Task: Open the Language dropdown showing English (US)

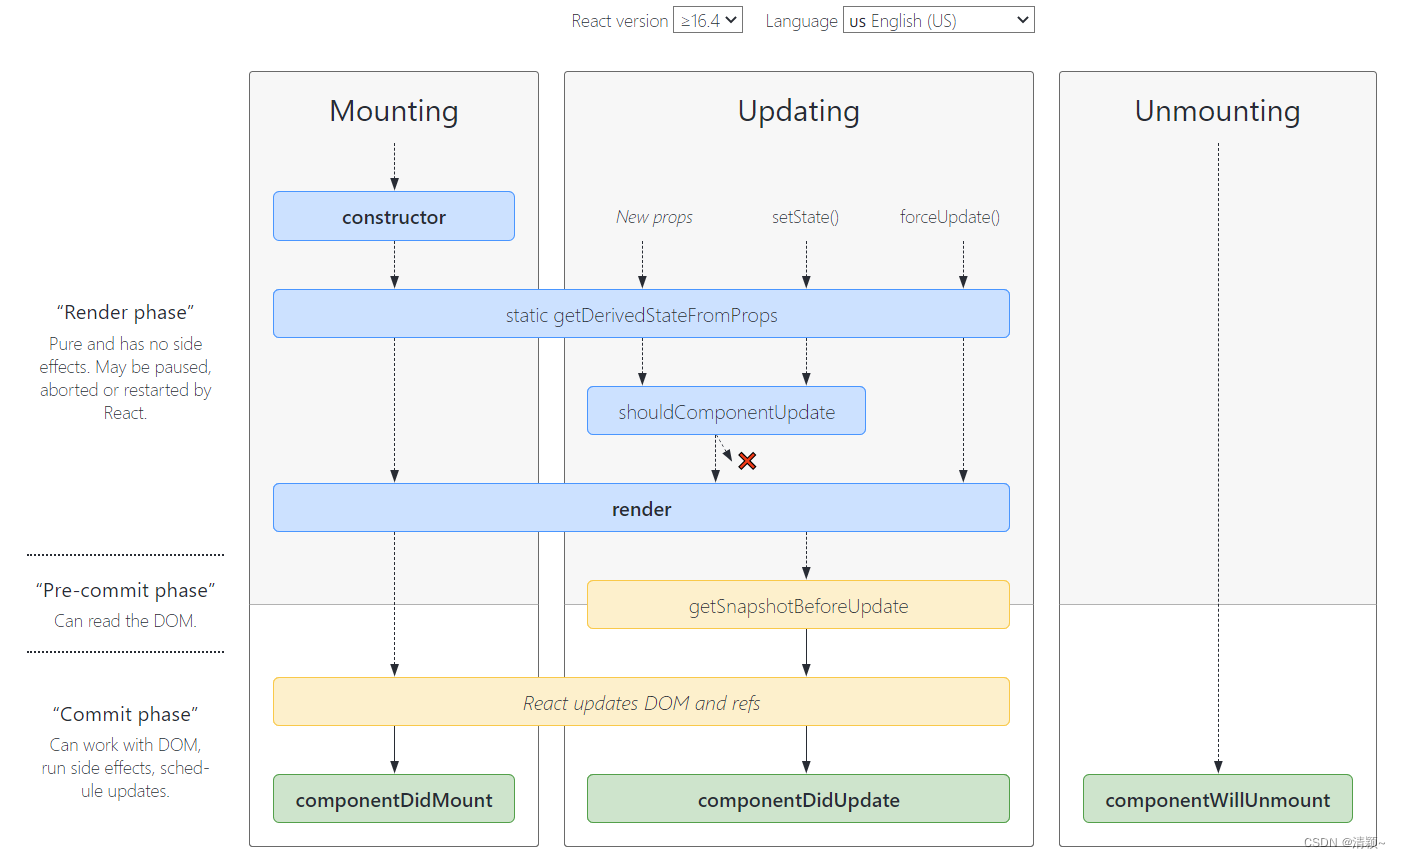Action: coord(938,20)
